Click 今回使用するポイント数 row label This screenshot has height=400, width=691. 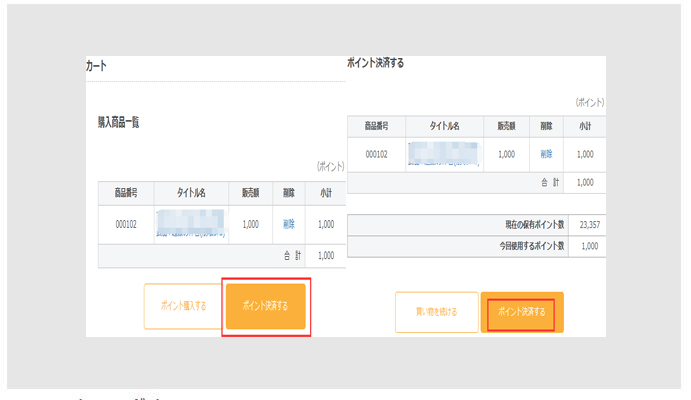point(532,246)
